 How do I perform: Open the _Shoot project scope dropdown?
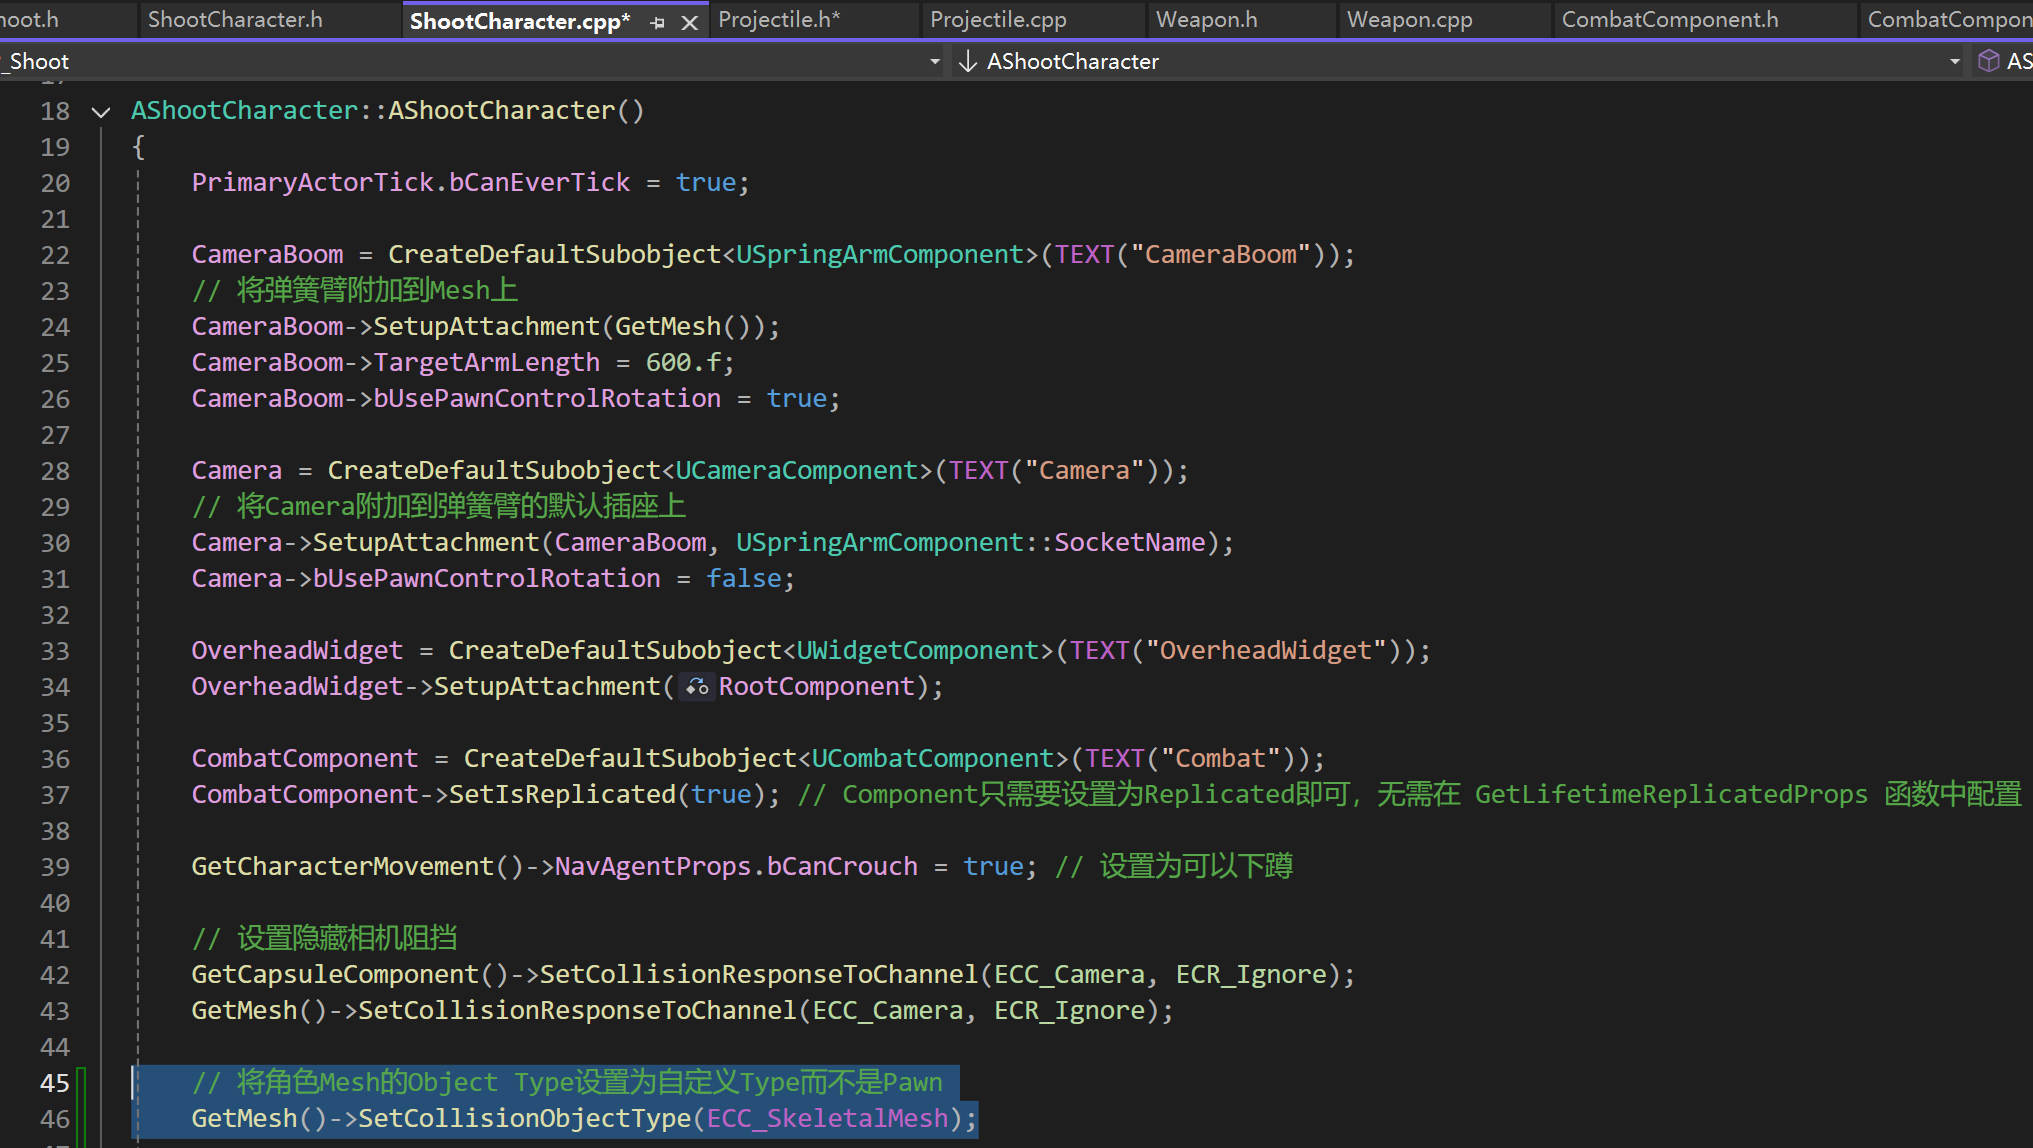934,61
